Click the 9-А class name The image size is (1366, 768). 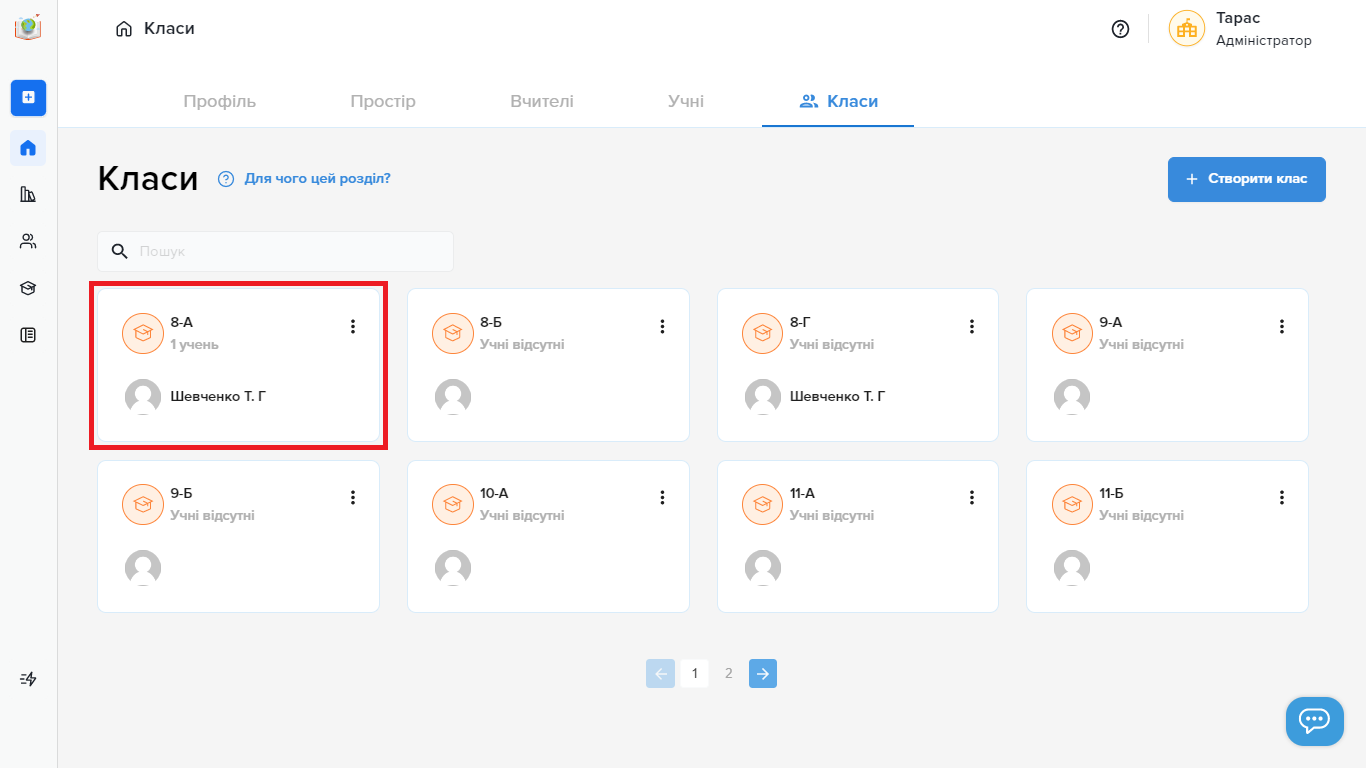[1110, 322]
